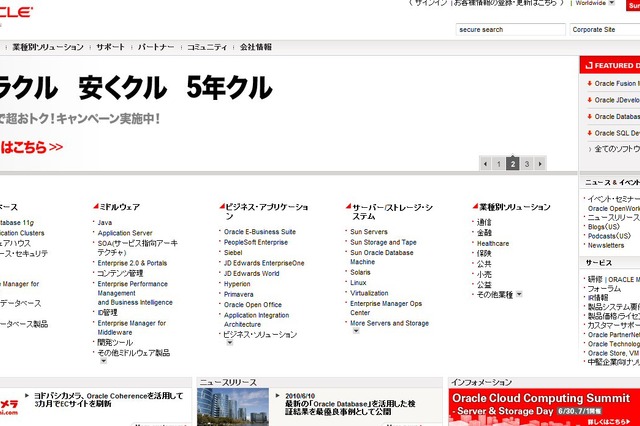Viewport: 640px width, 426px height.
Task: Open 開発ツール link
Action: coord(115,343)
